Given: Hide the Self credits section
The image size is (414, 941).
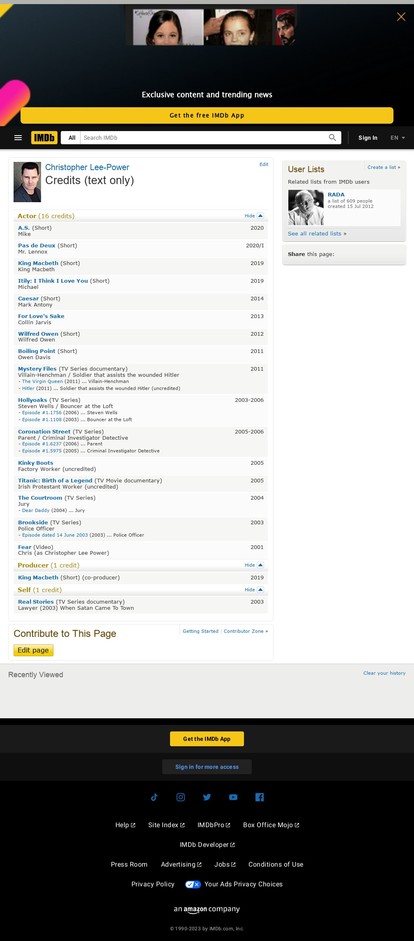Looking at the screenshot, I should (x=254, y=590).
